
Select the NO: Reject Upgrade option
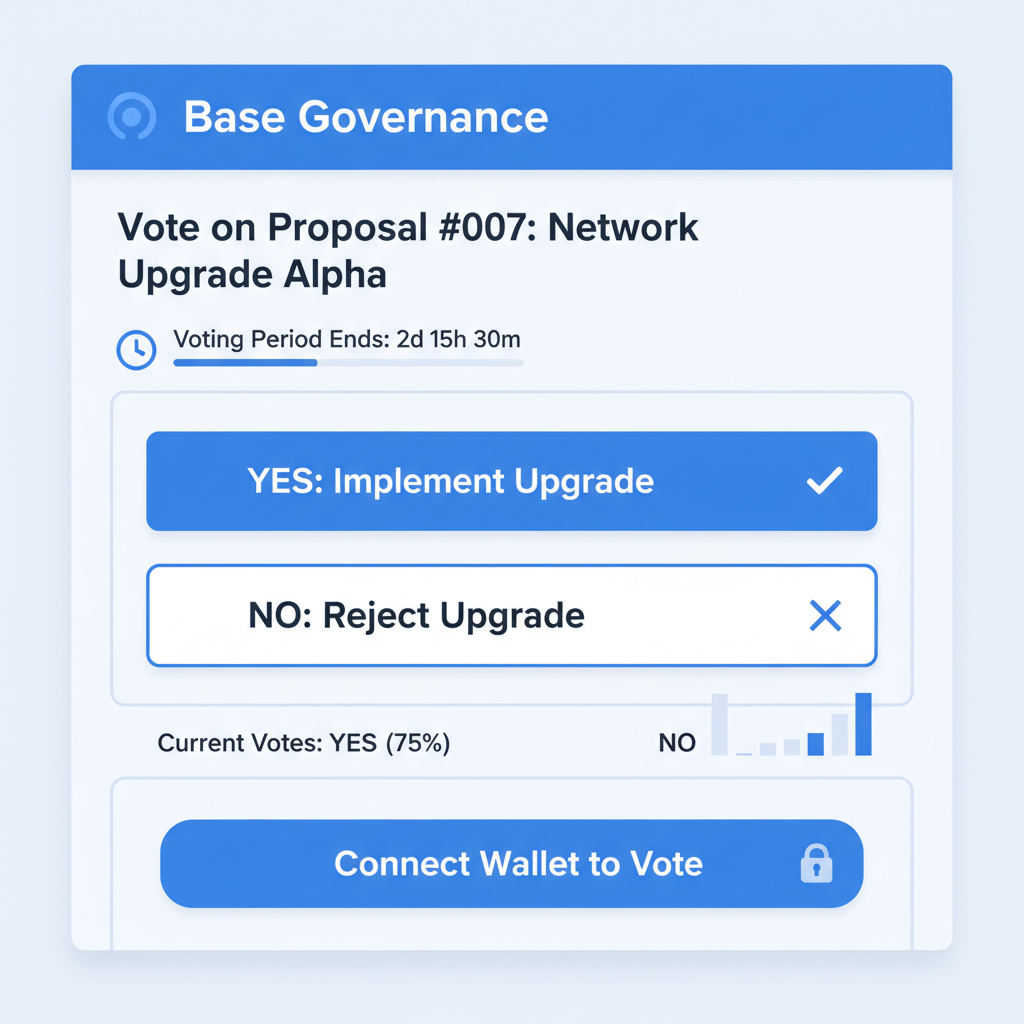pos(511,616)
